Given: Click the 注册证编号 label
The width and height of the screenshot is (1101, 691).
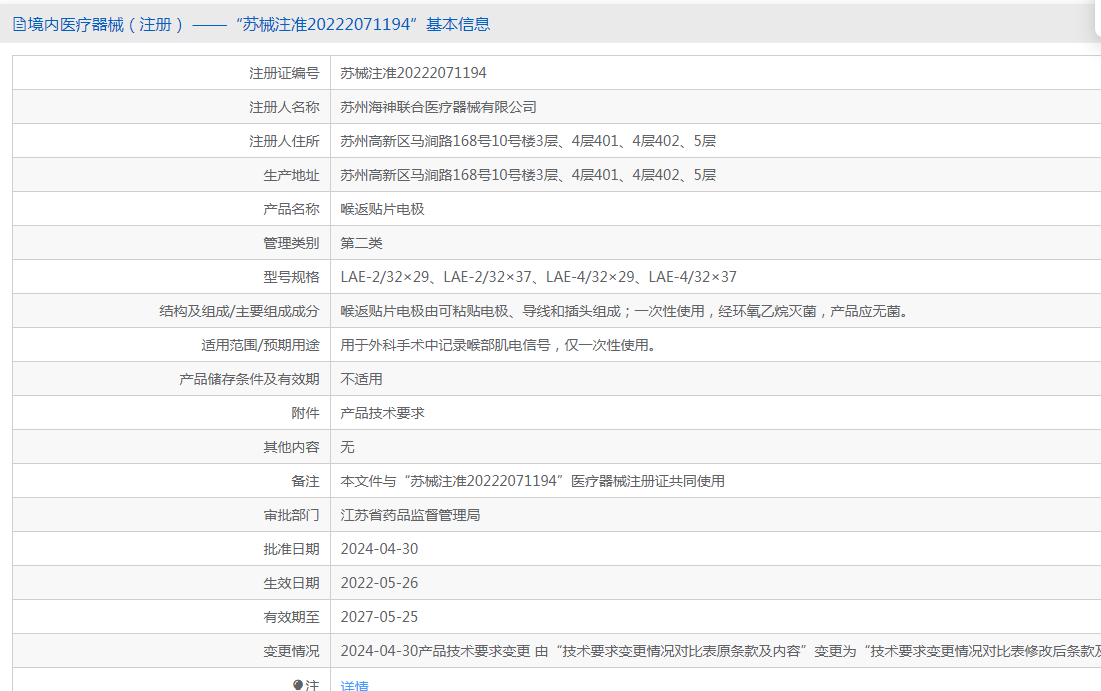Looking at the screenshot, I should [284, 73].
